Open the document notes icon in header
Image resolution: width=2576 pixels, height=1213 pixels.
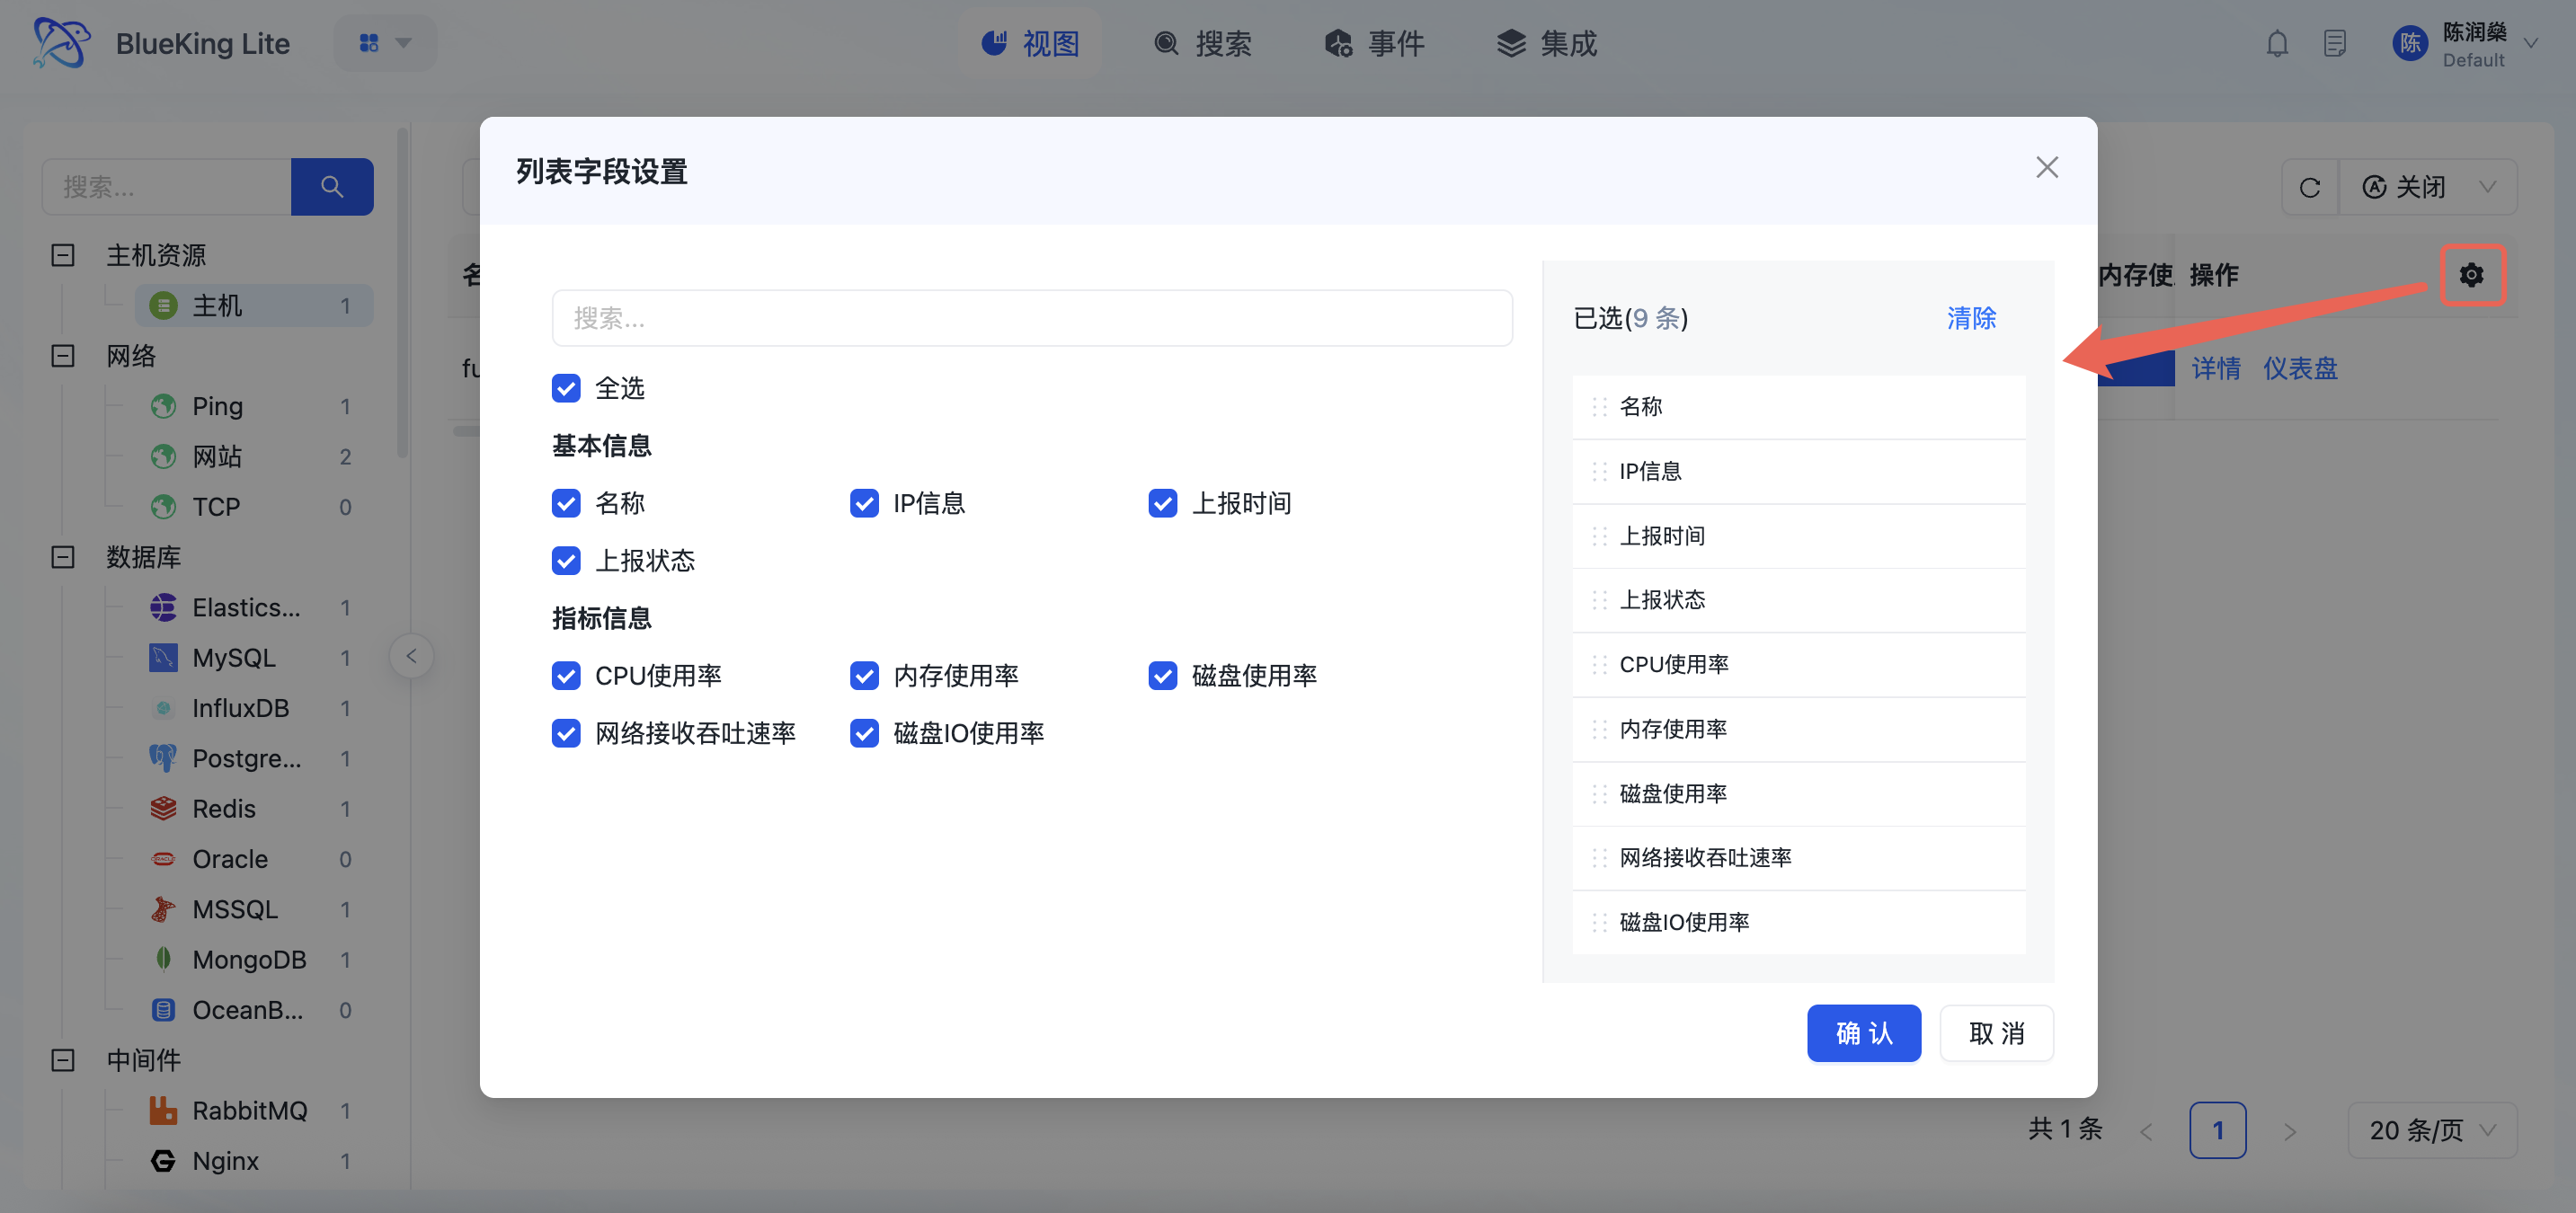2335,44
